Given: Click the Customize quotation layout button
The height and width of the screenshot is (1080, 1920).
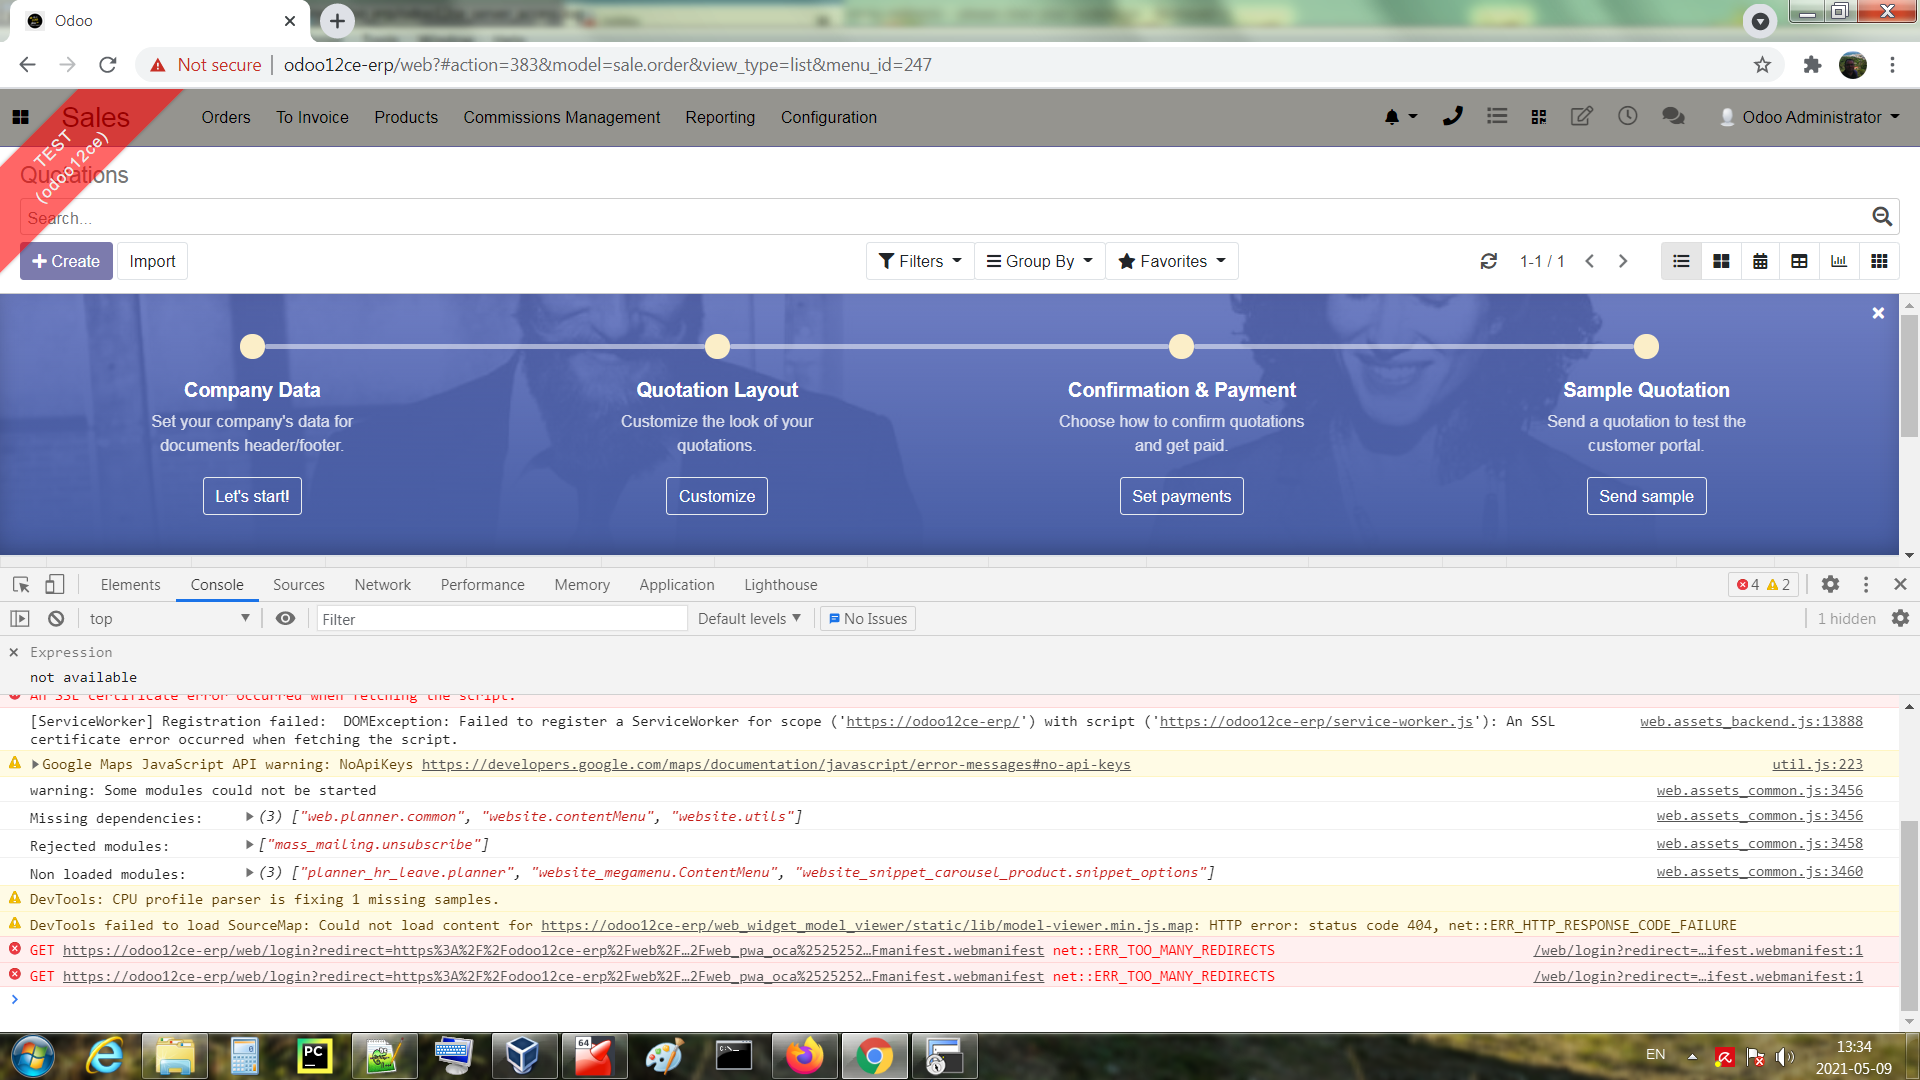Looking at the screenshot, I should click(x=716, y=495).
